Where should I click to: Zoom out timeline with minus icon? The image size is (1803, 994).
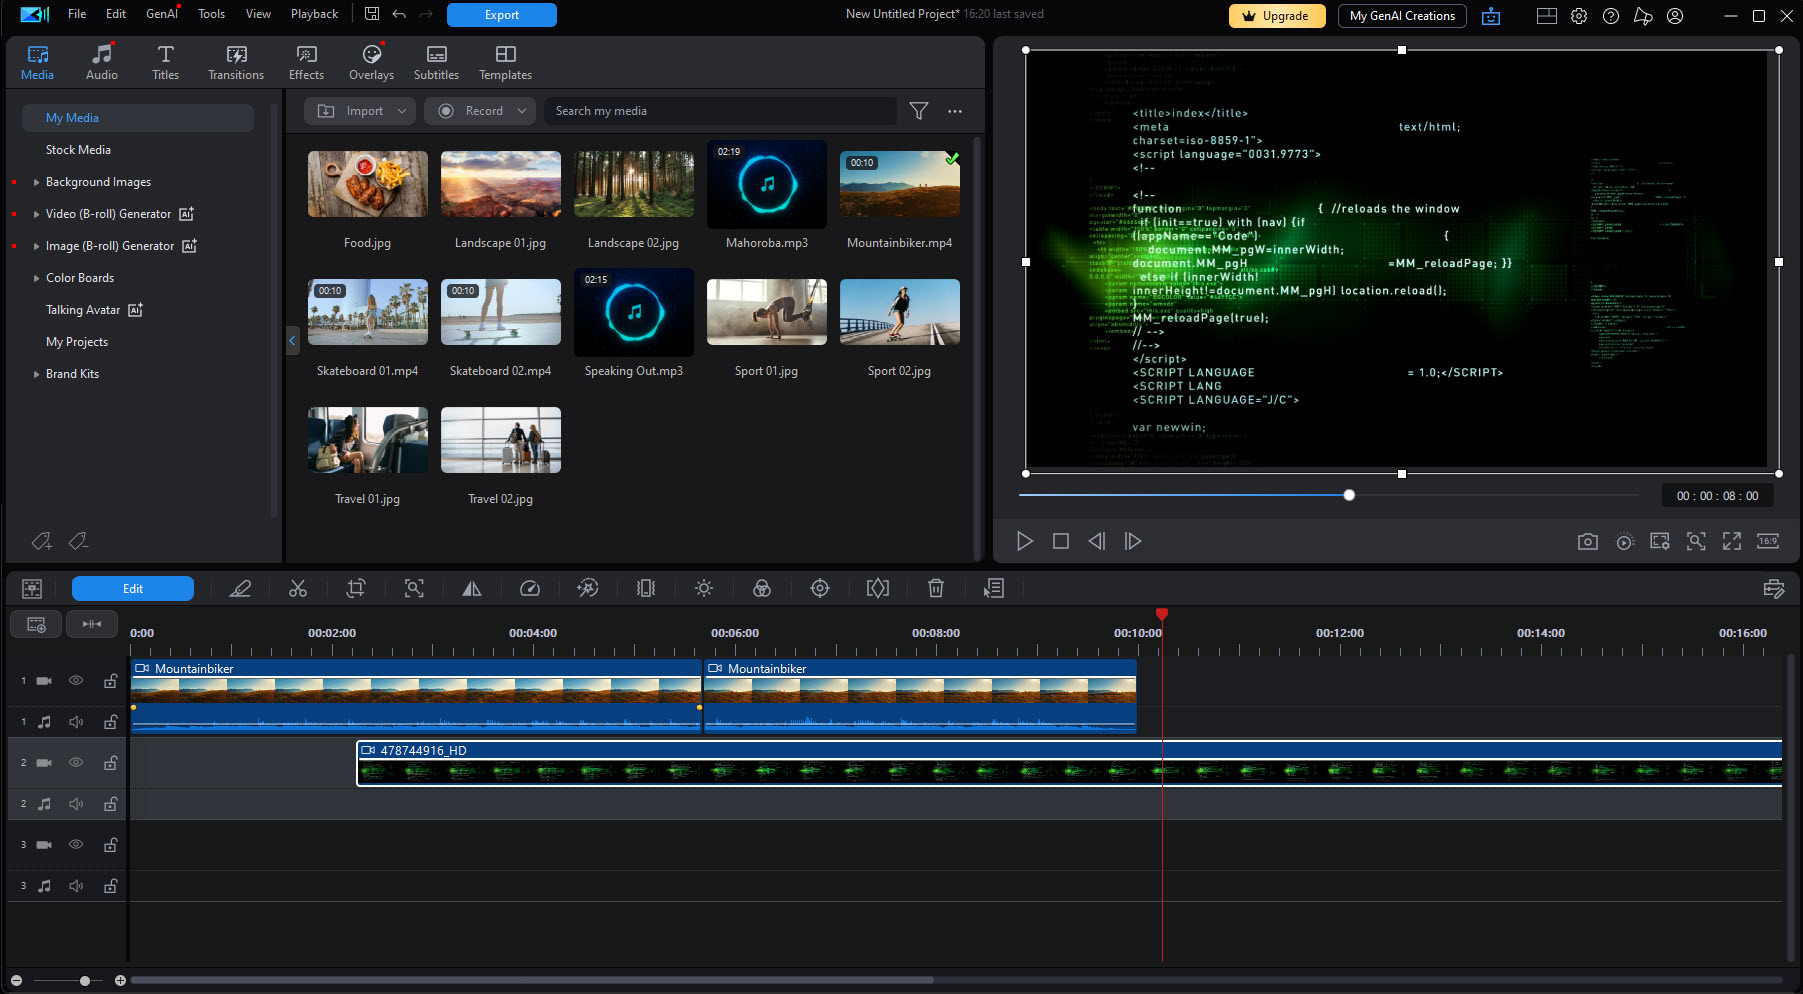pos(16,980)
